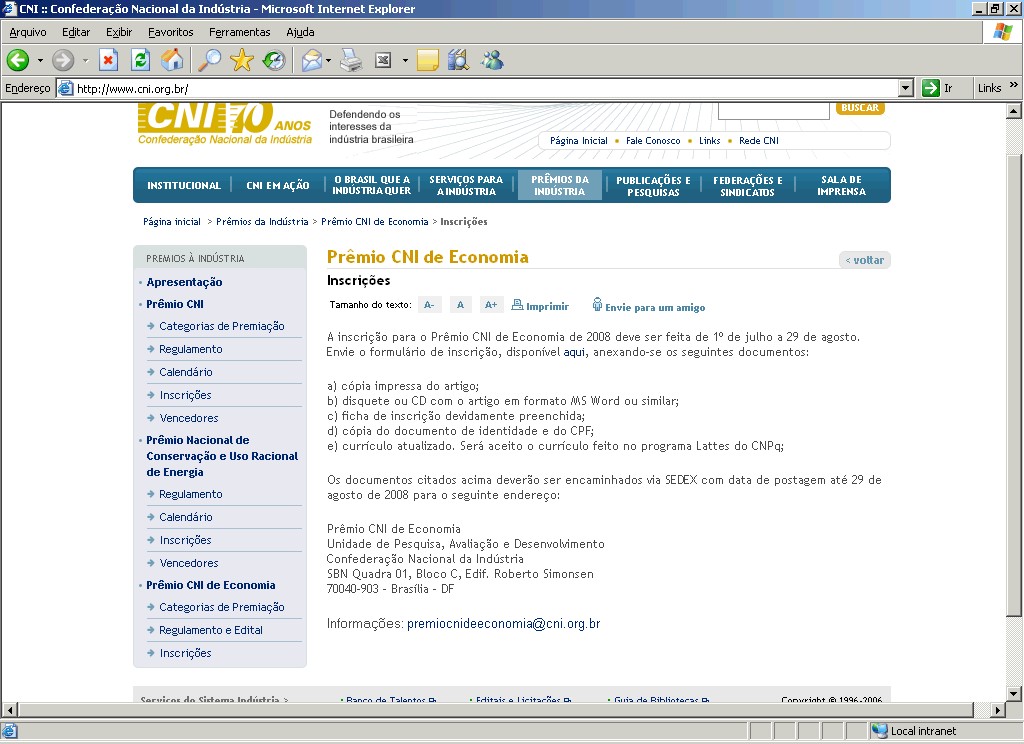Click the Messenger people toolbar icon
The width and height of the screenshot is (1024, 744).
(492, 61)
